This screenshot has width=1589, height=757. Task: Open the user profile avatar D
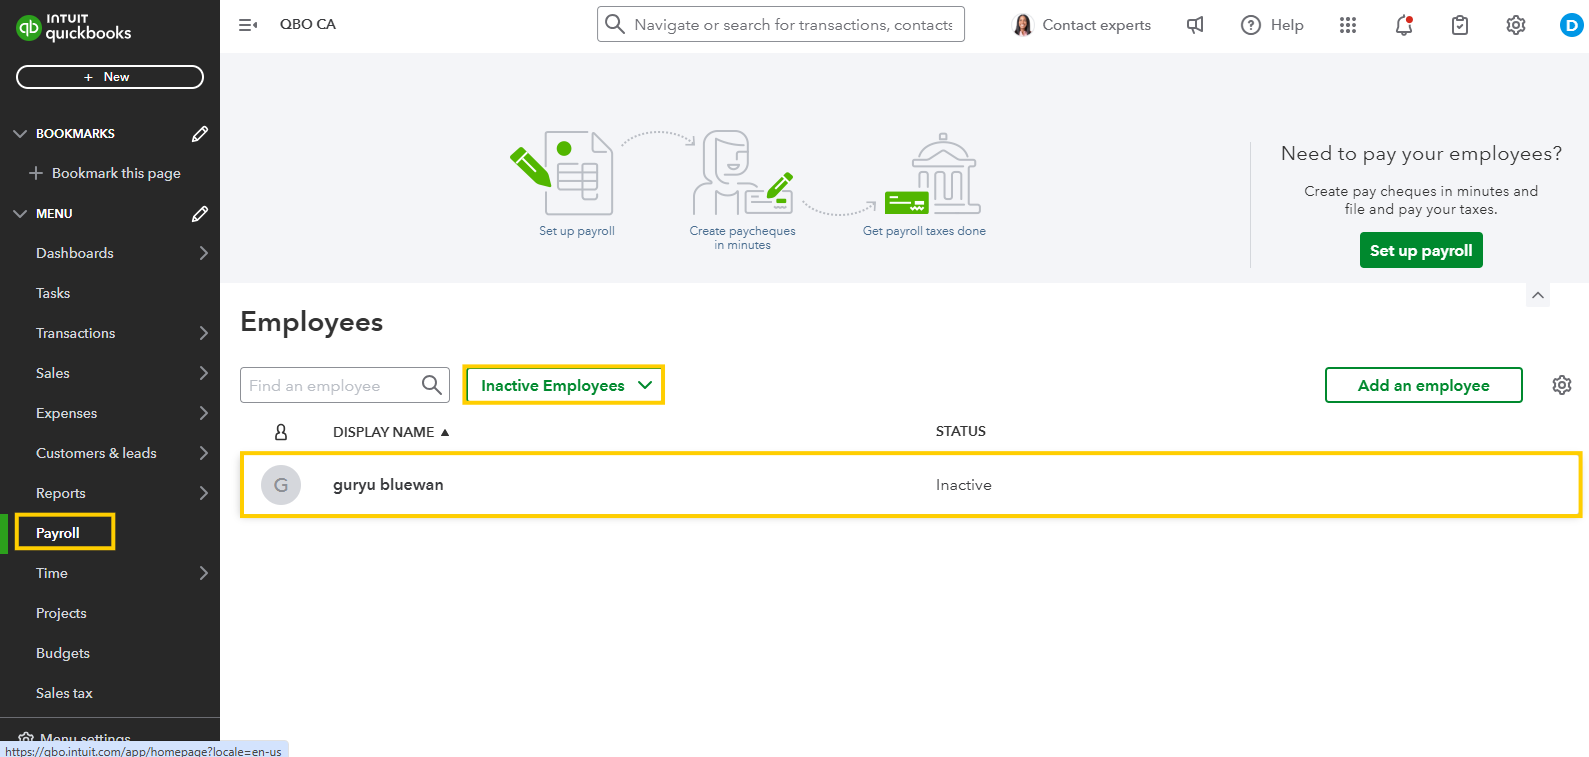(x=1571, y=25)
